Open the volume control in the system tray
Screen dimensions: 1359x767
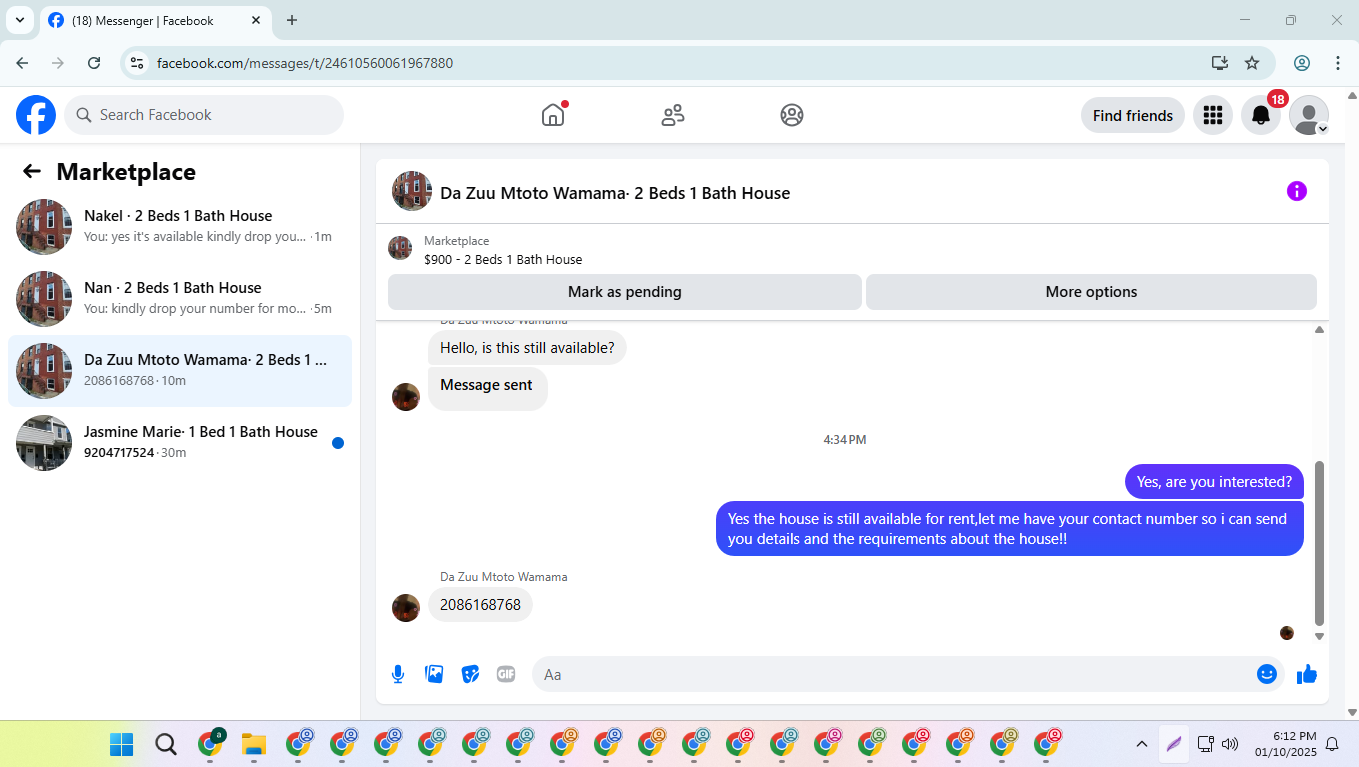(x=1230, y=744)
